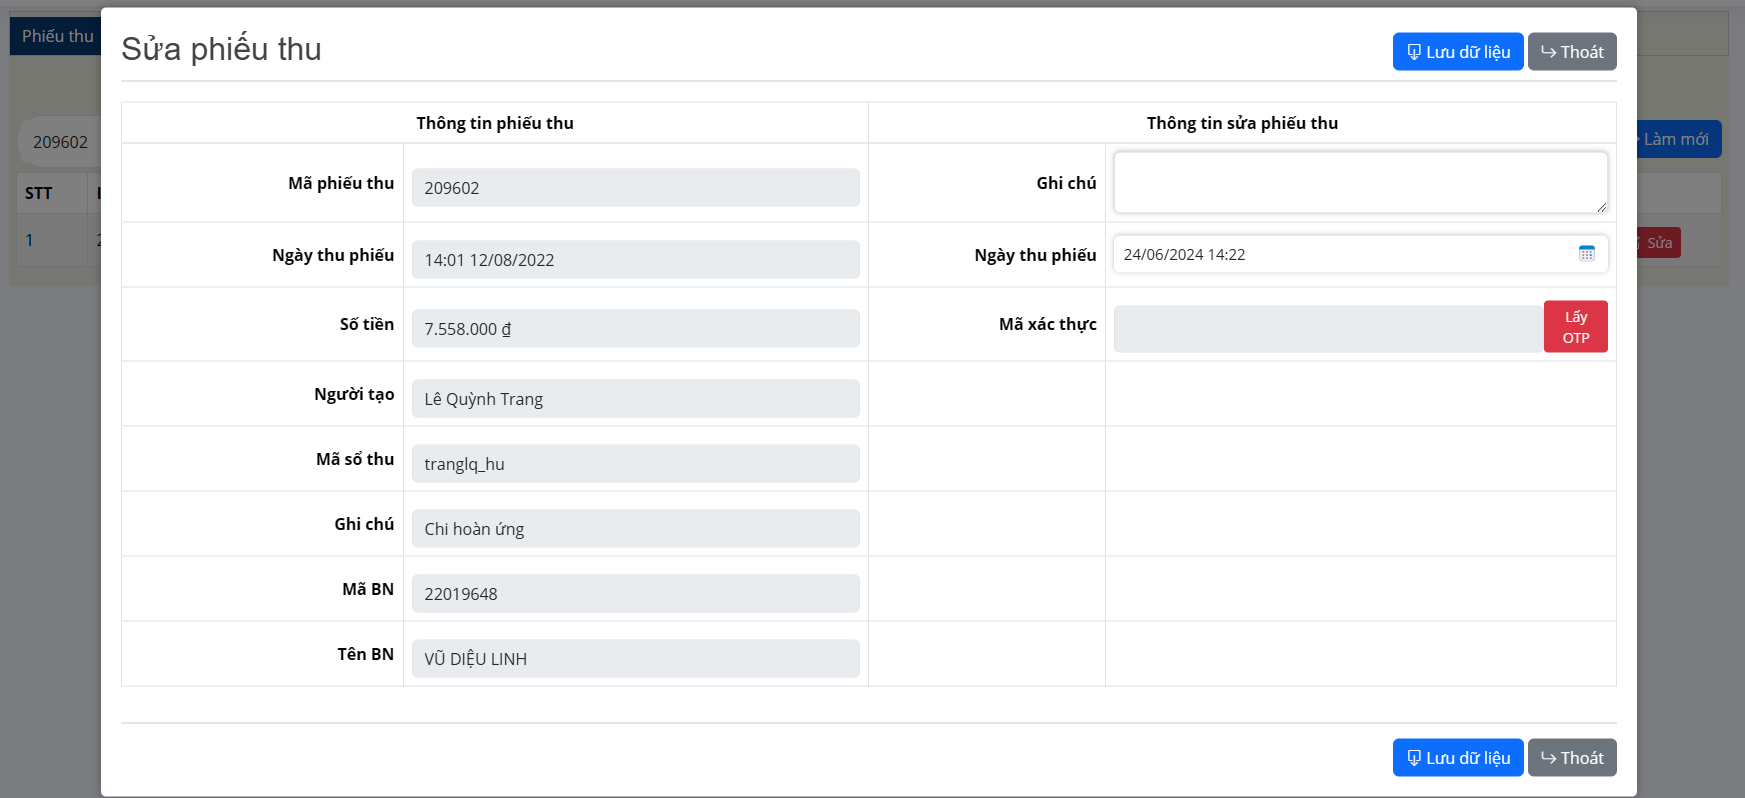Click the original date field 14:01 12/08/2022
The image size is (1745, 798).
[x=635, y=260]
